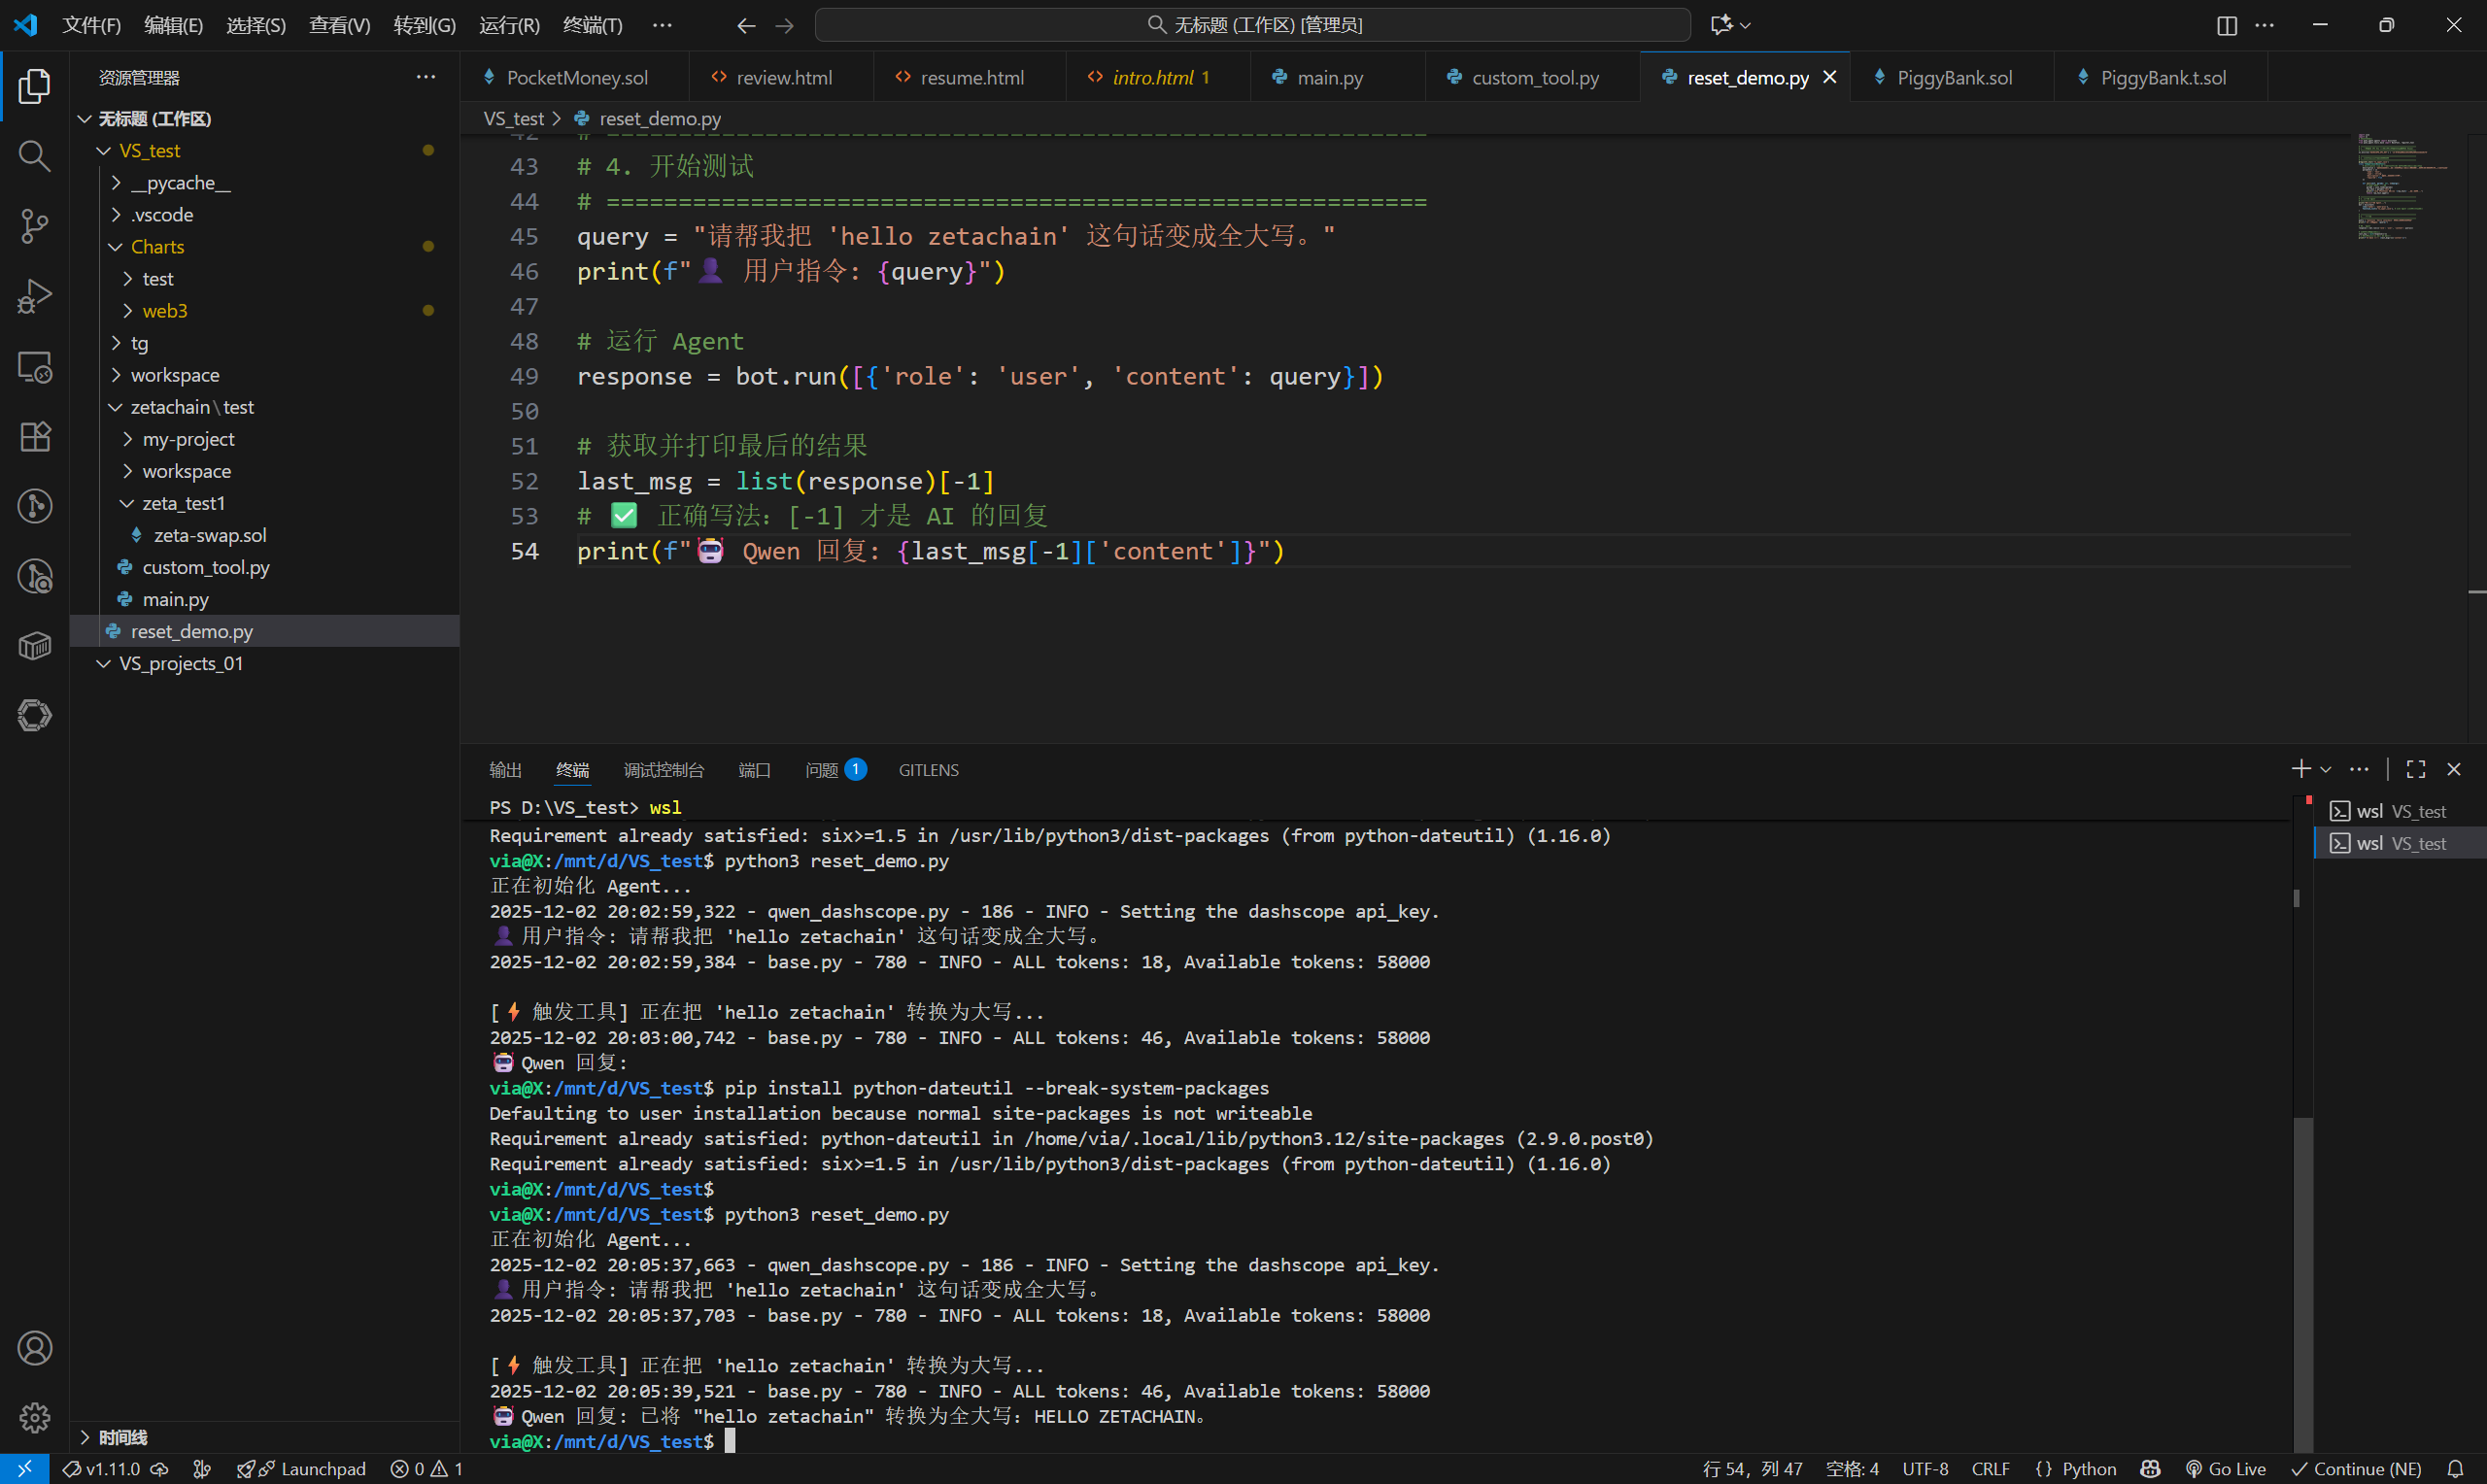
Task: Maximize the terminal panel size
Action: tap(2416, 769)
